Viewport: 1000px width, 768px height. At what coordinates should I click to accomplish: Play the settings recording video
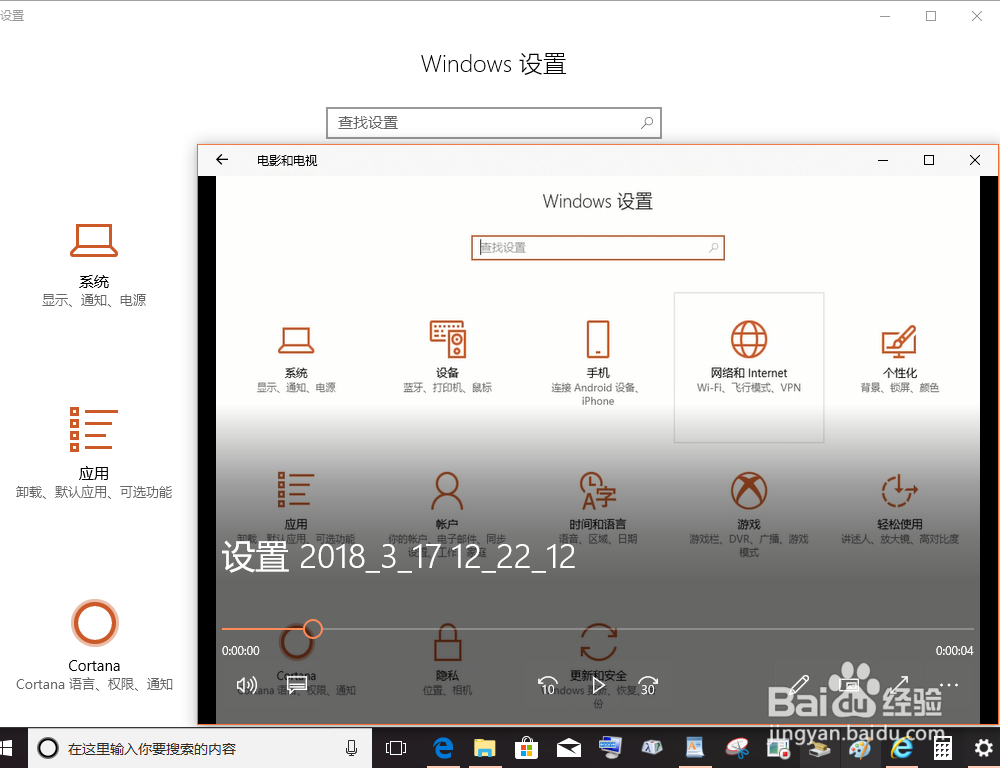(x=598, y=686)
